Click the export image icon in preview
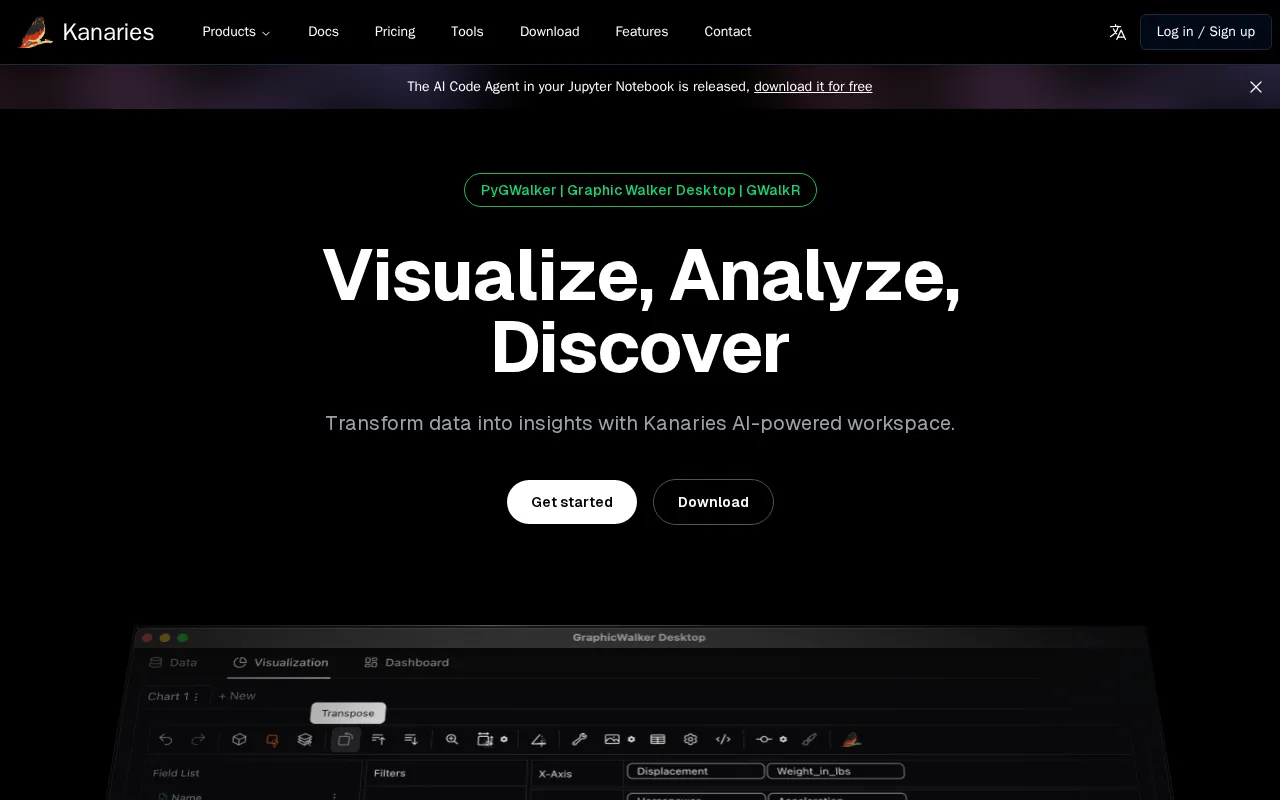Image resolution: width=1280 pixels, height=800 pixels. [612, 740]
